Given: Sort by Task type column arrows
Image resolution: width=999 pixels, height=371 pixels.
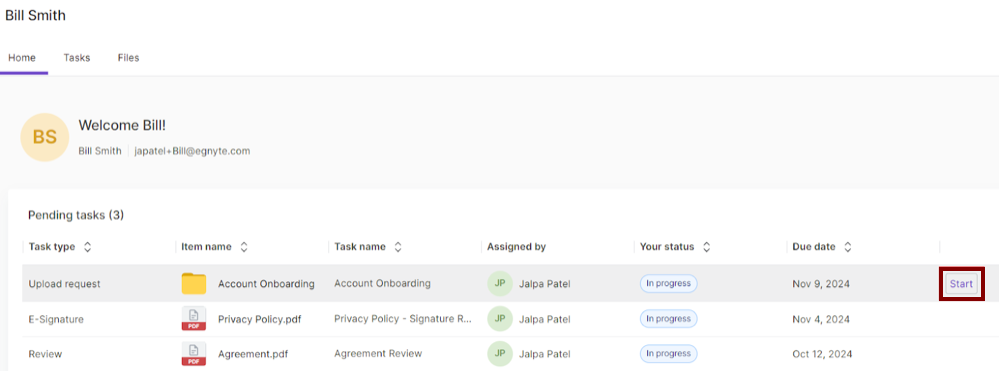Looking at the screenshot, I should tap(88, 247).
